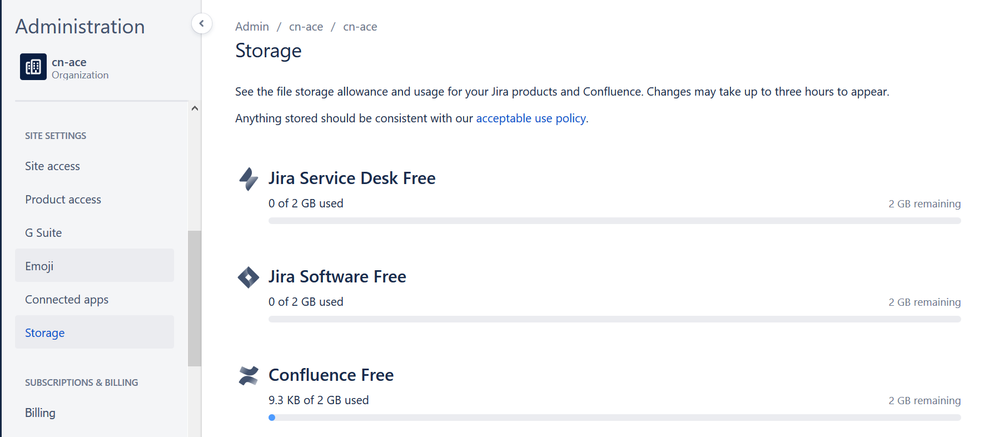
Task: Click the Administration heading
Action: click(x=80, y=27)
